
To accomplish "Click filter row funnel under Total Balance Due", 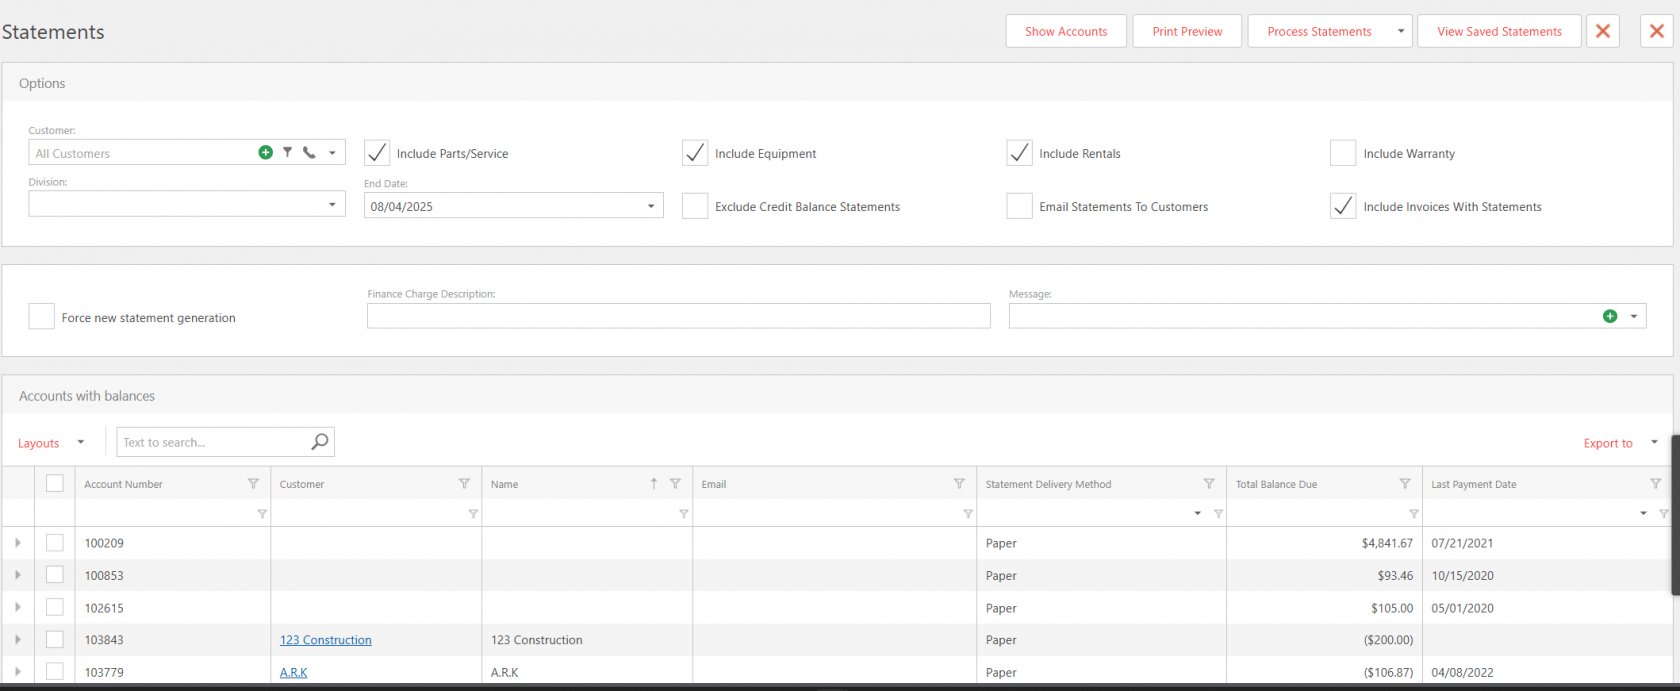I will (1414, 514).
